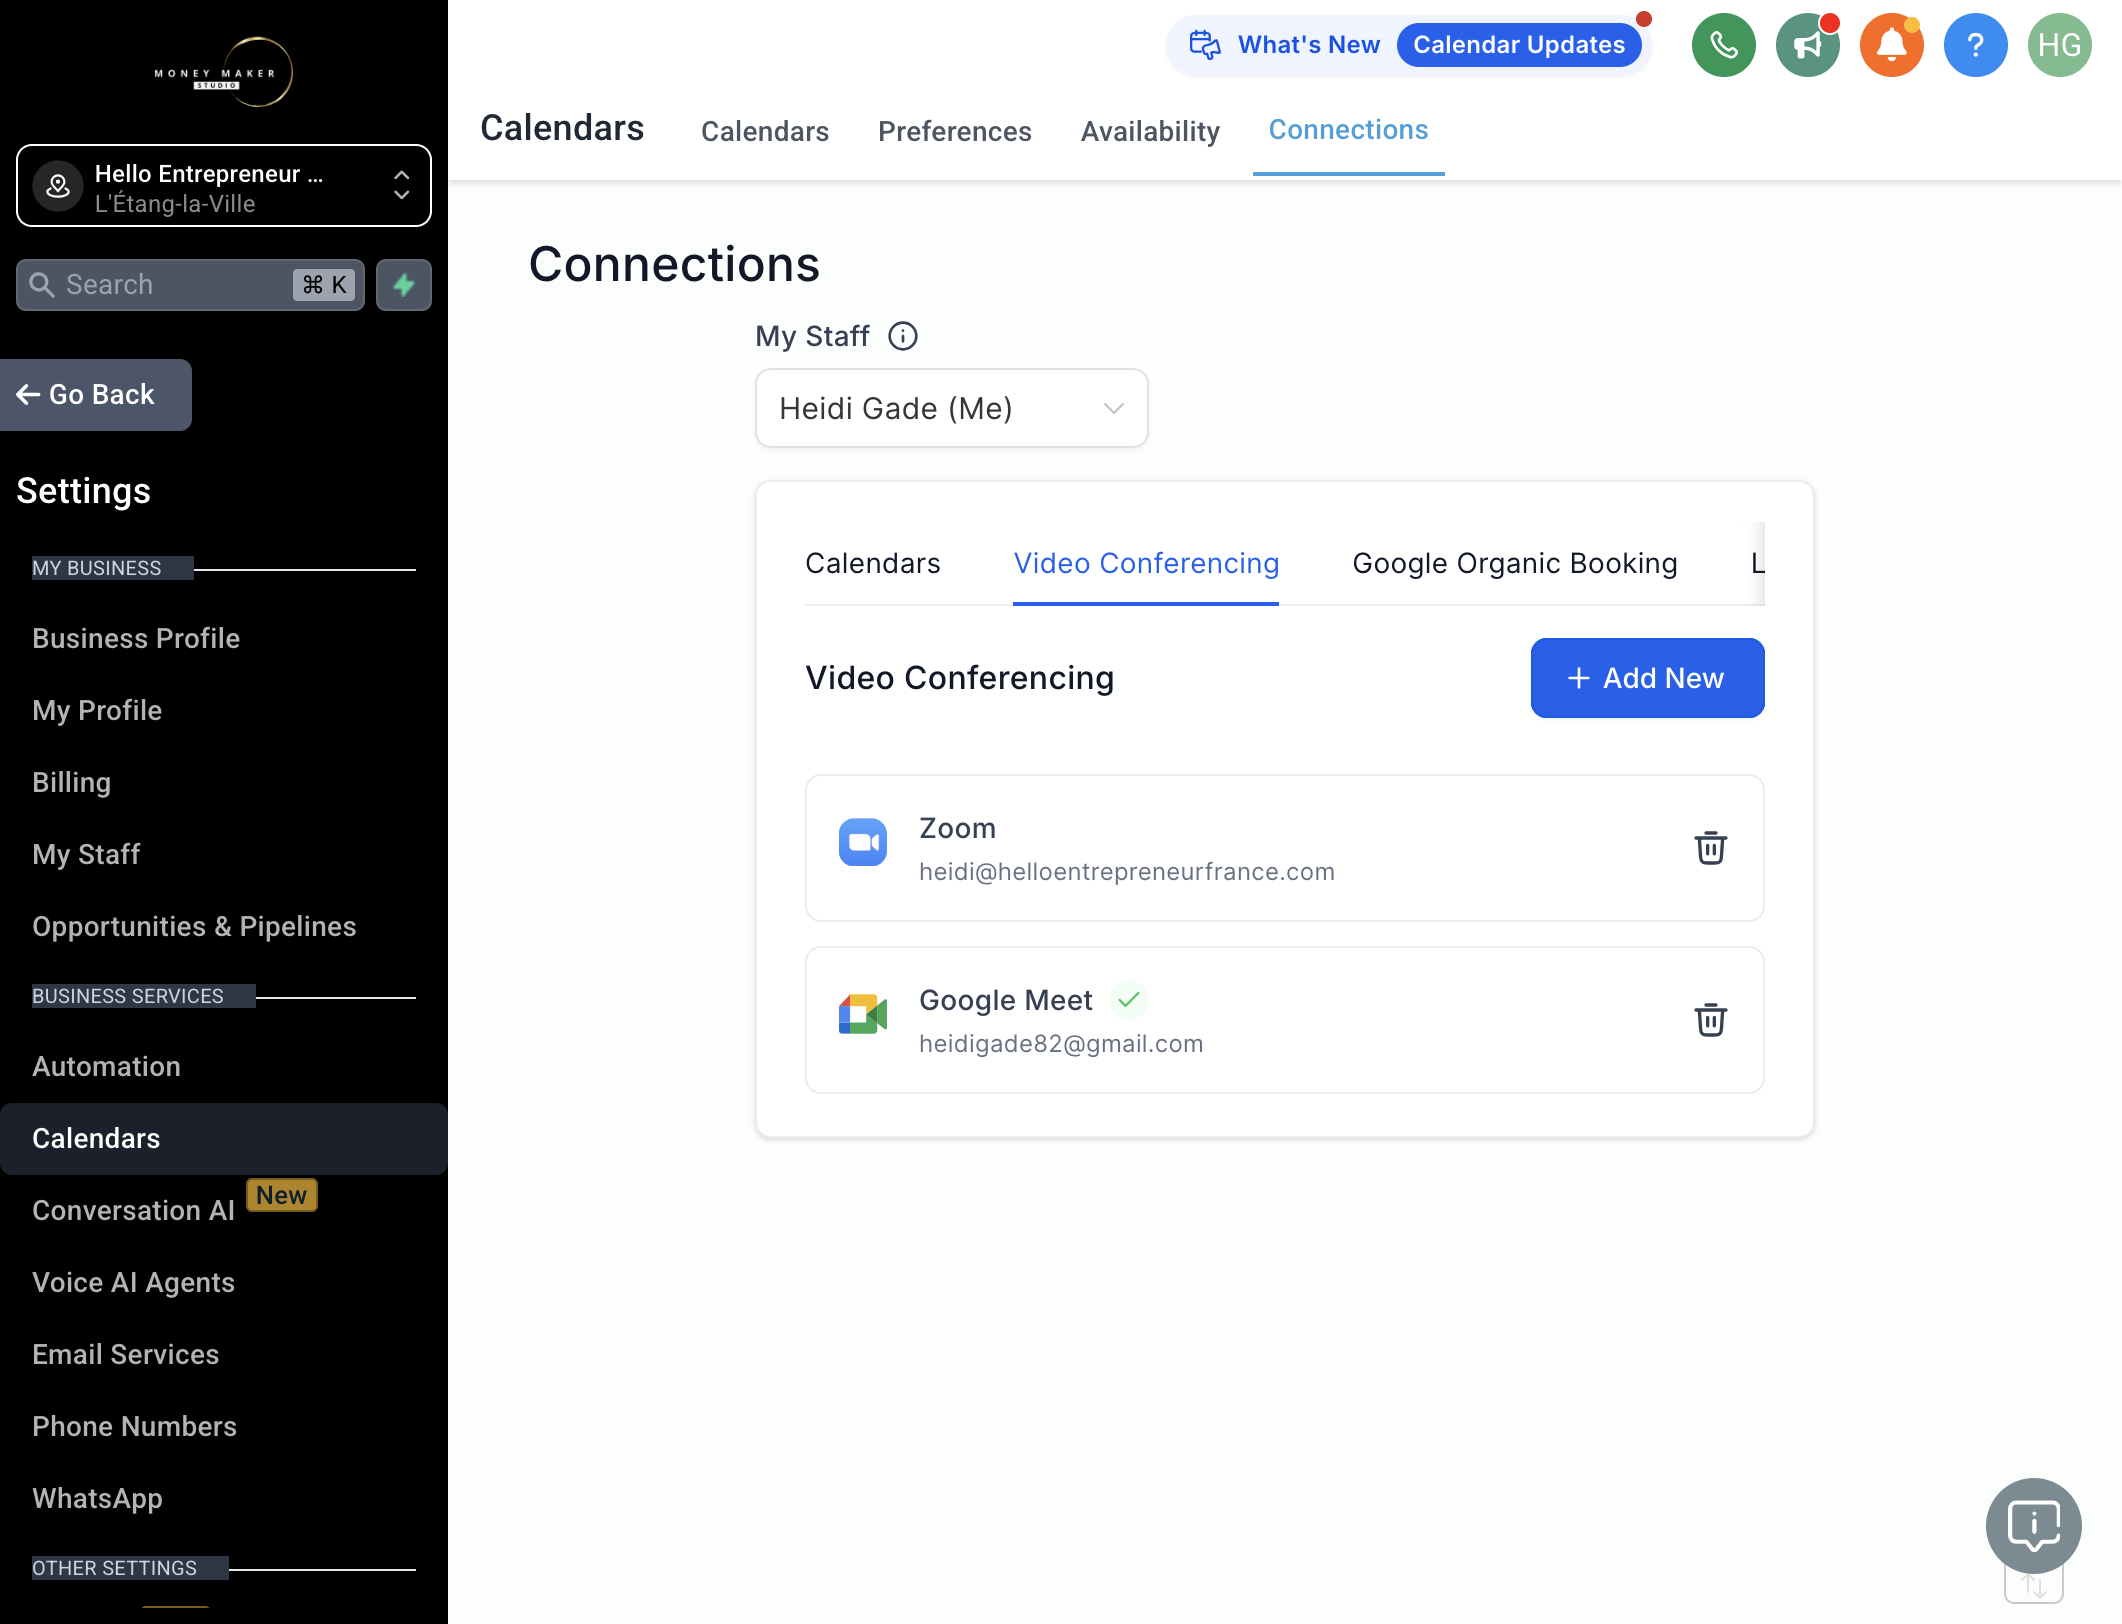Click the Add New button
The image size is (2122, 1624).
(1647, 678)
